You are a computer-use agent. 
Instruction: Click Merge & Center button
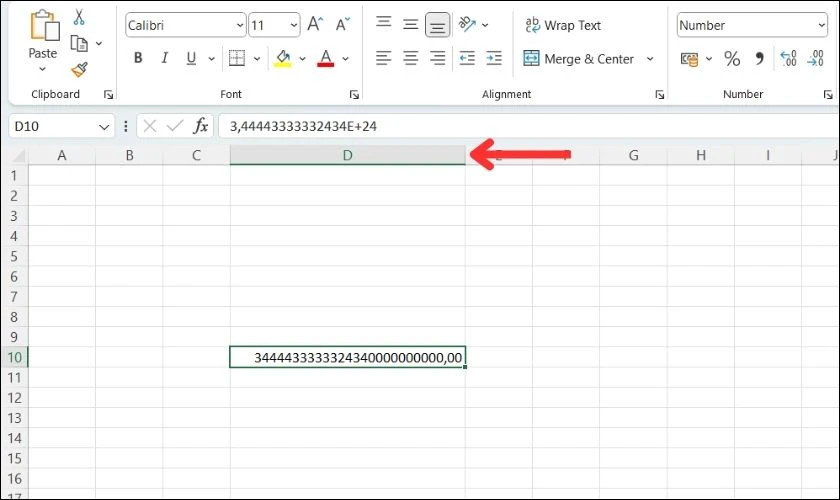click(579, 58)
